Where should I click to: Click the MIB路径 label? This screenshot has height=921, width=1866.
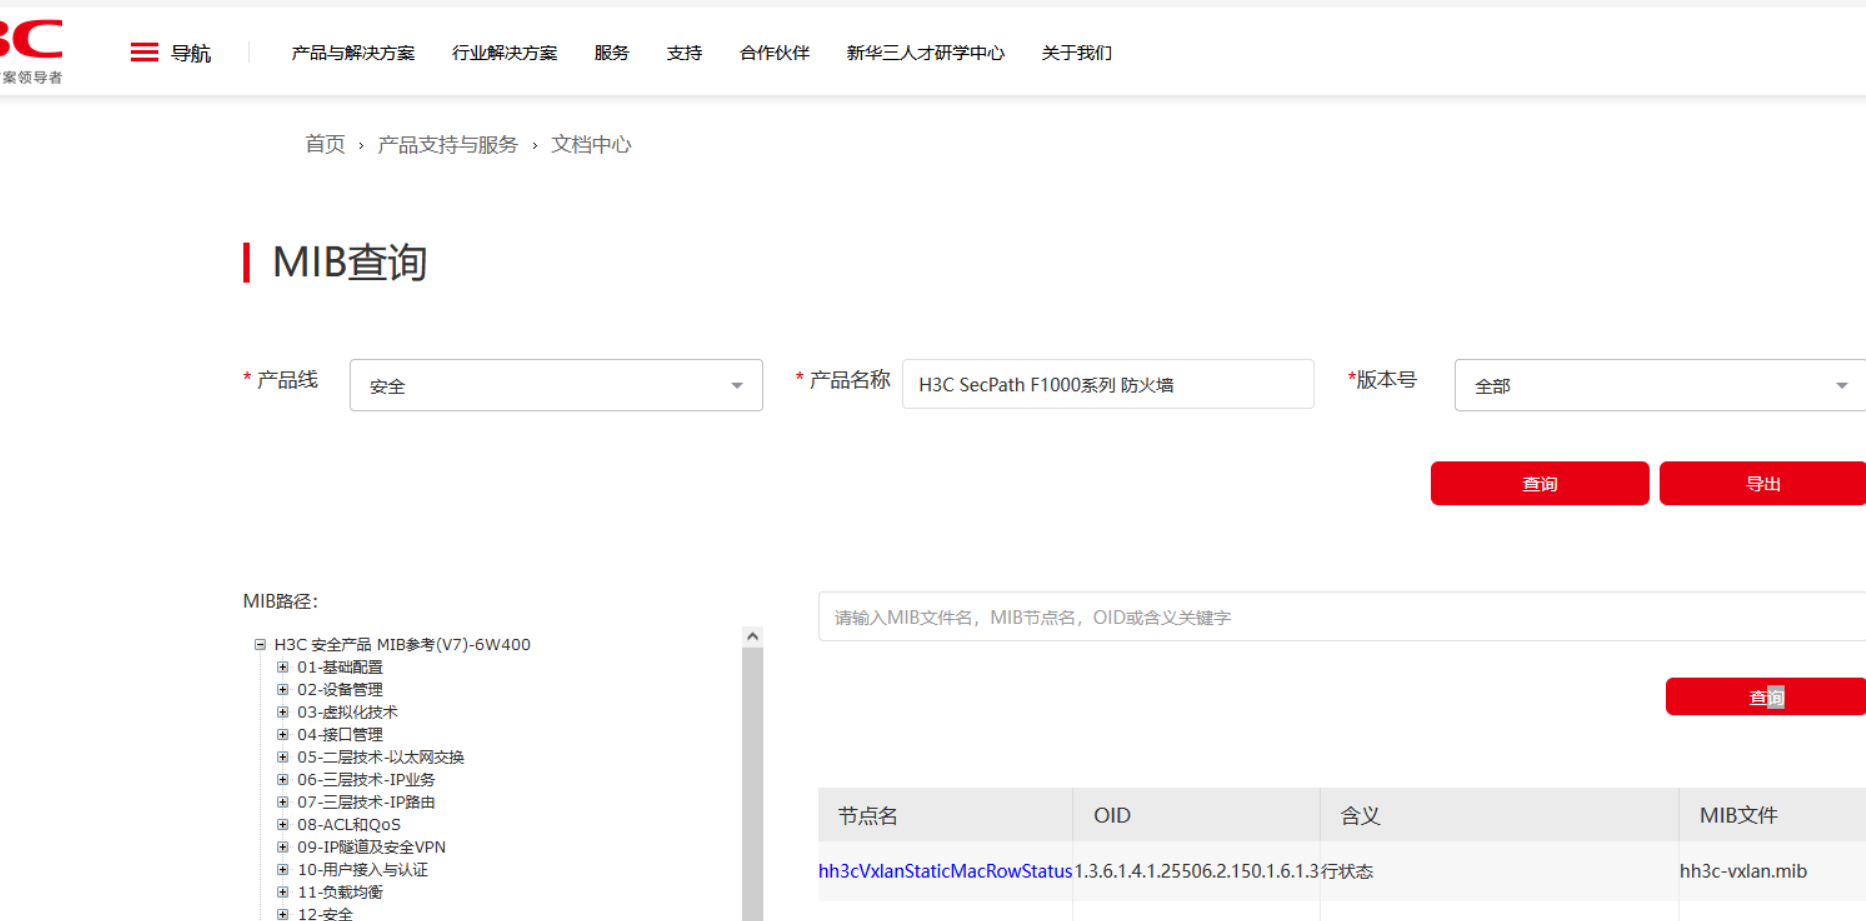click(x=280, y=601)
